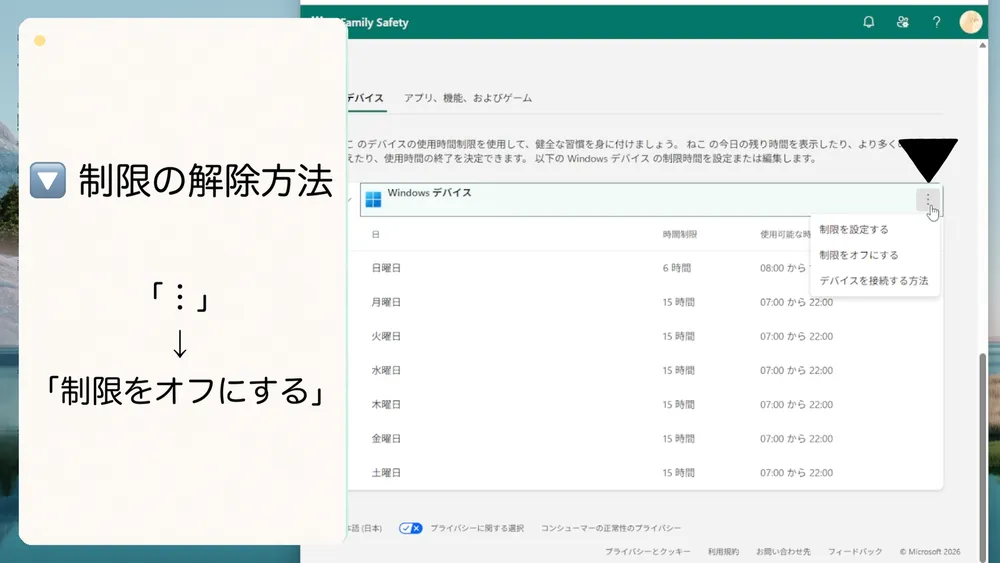
Task: Click the Family Safety title in header
Action: coord(374,22)
